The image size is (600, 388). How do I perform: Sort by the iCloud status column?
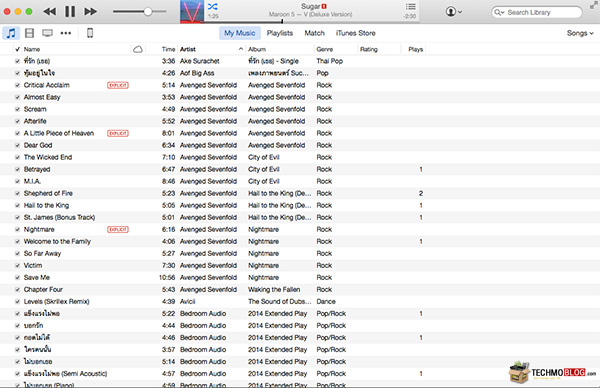(x=138, y=49)
